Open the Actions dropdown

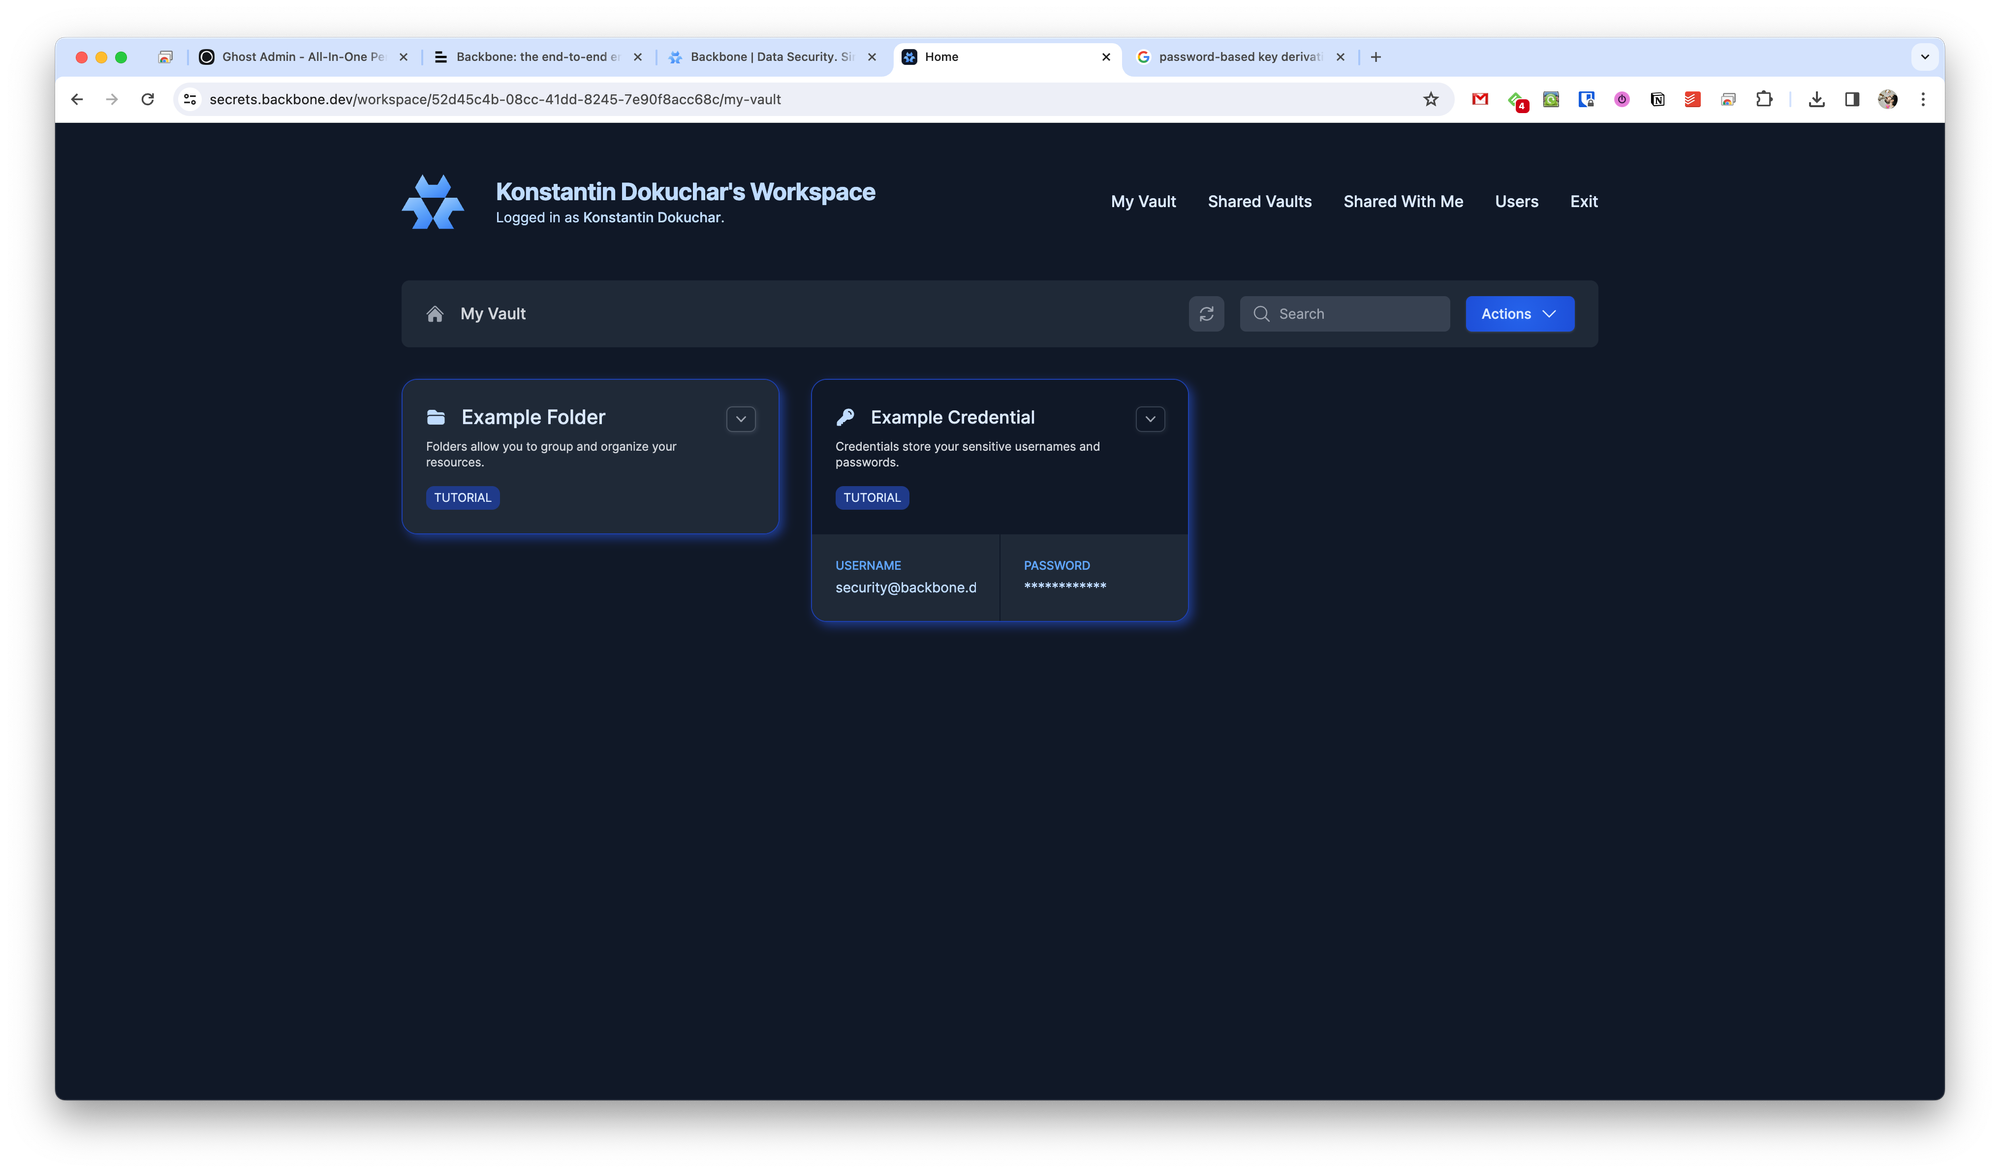1519,314
